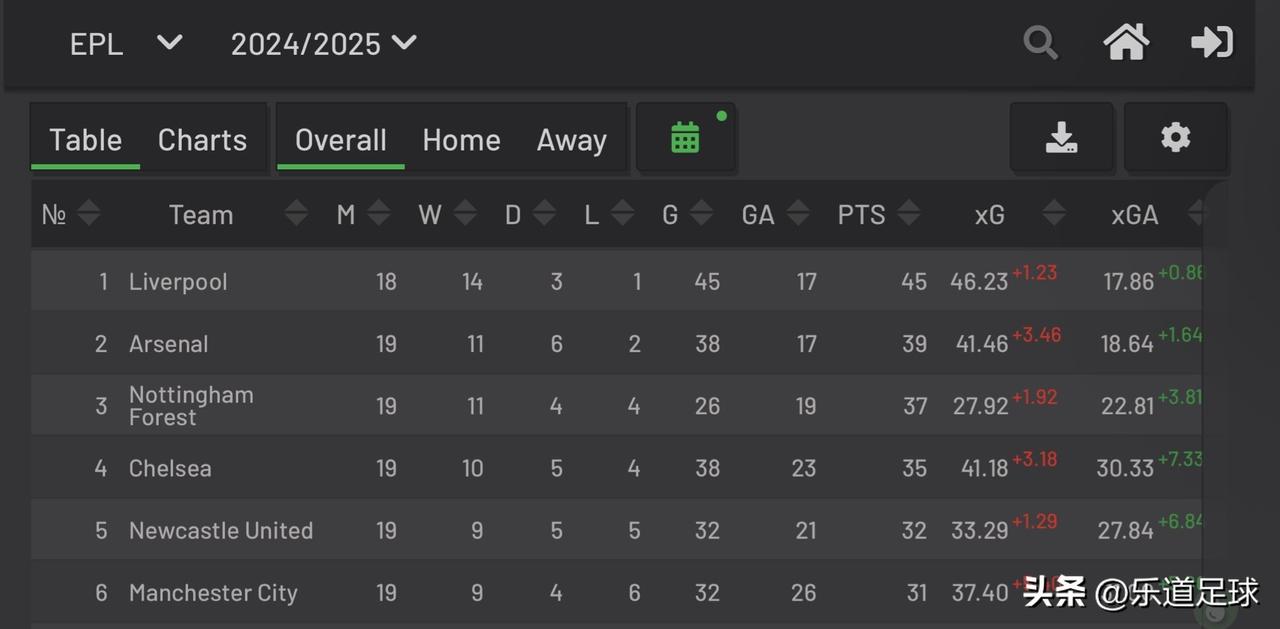Sort table by xG column arrows
The image size is (1280, 629).
1054,213
